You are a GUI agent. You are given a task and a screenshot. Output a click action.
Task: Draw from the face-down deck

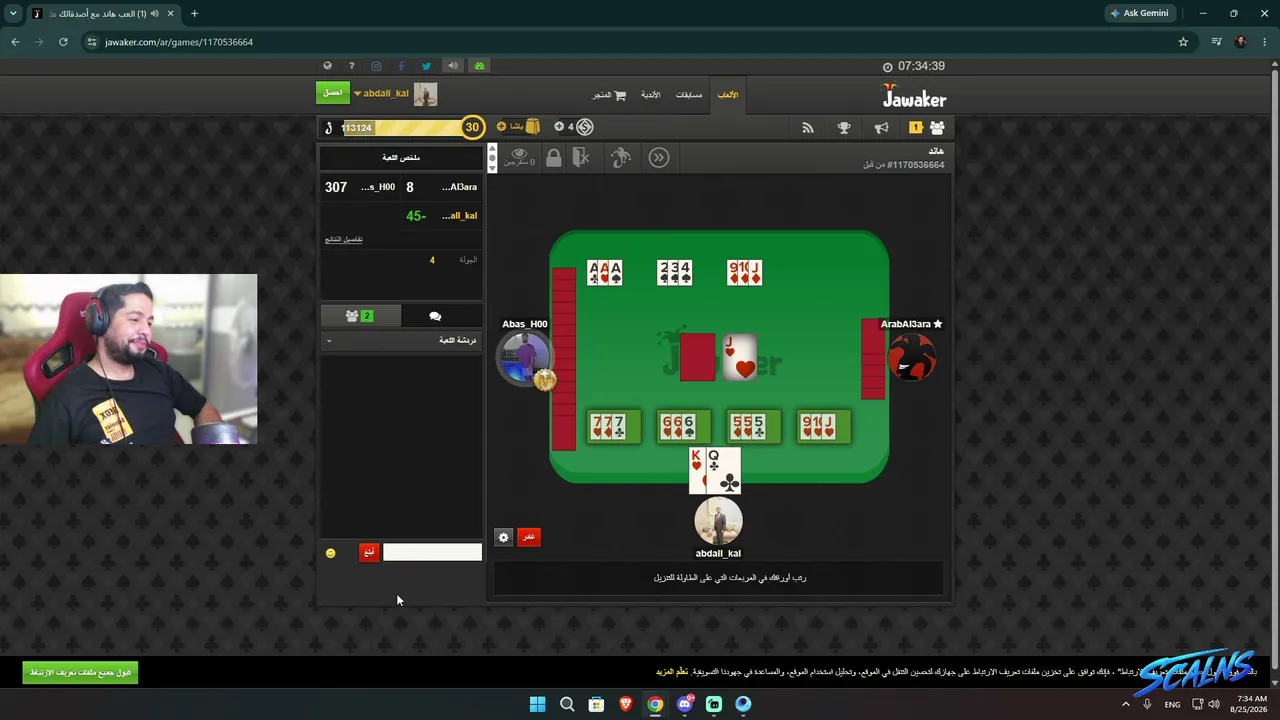click(697, 358)
